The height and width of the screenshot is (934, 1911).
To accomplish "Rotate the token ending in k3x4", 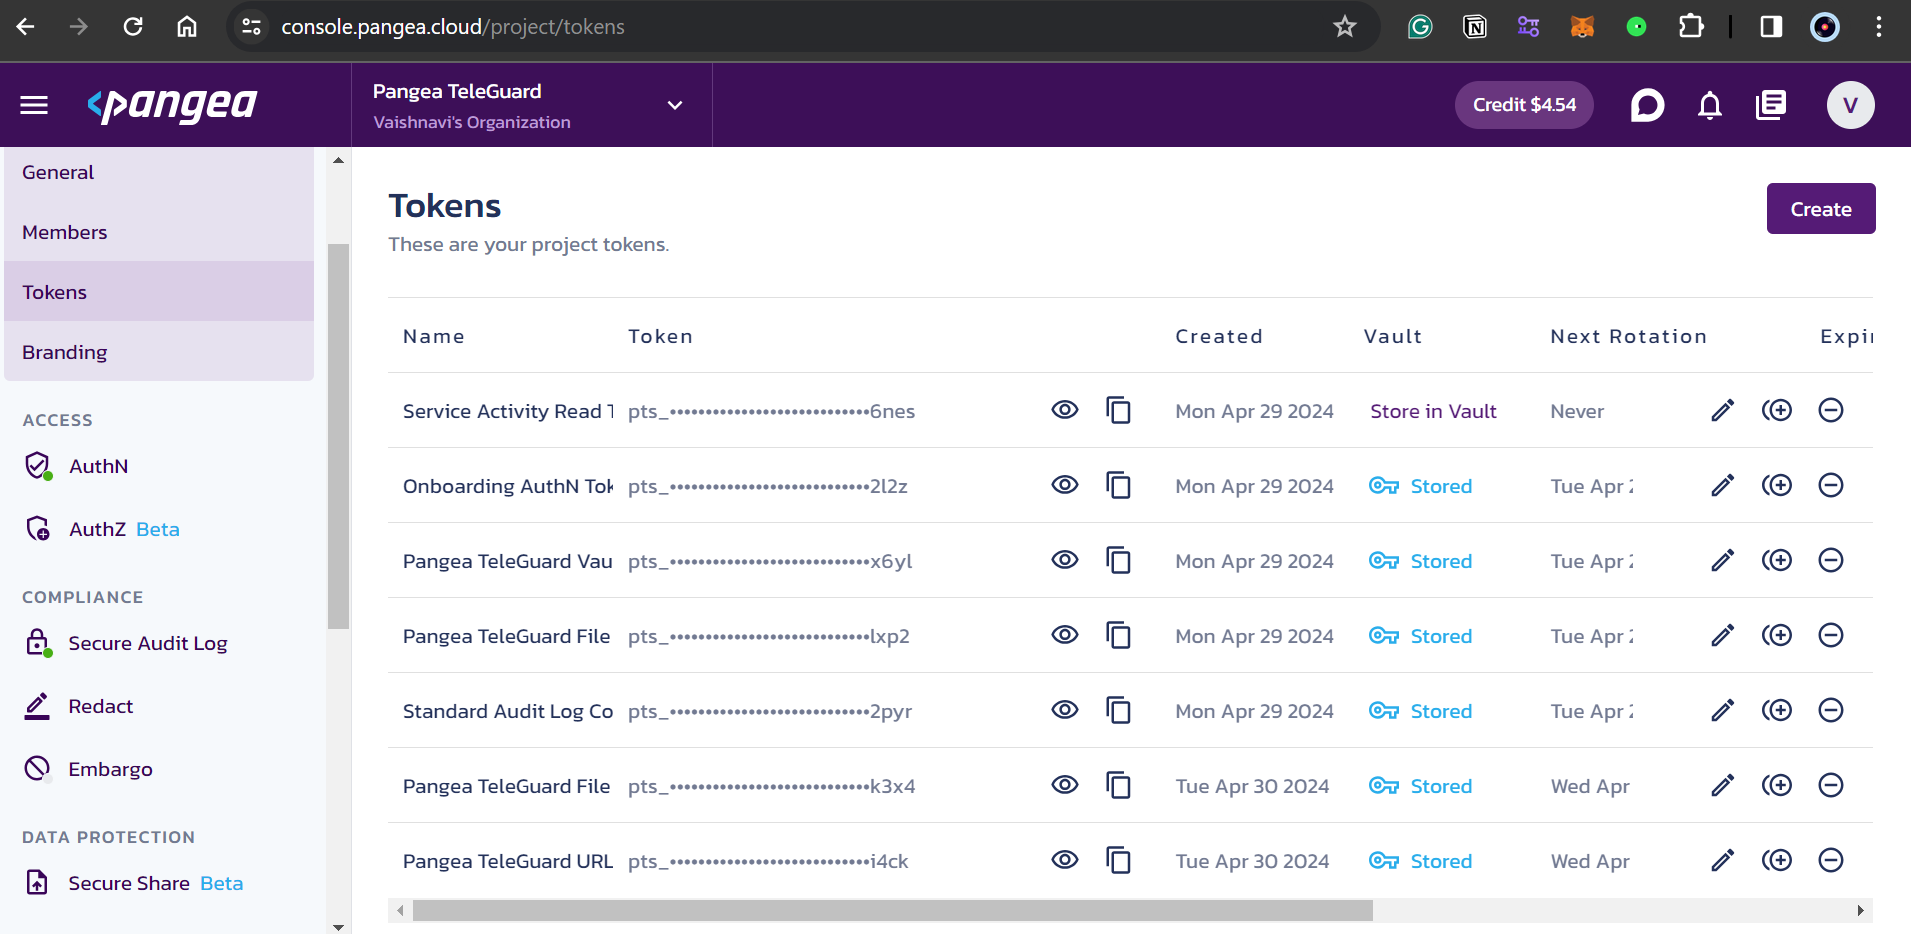I will pos(1777,785).
